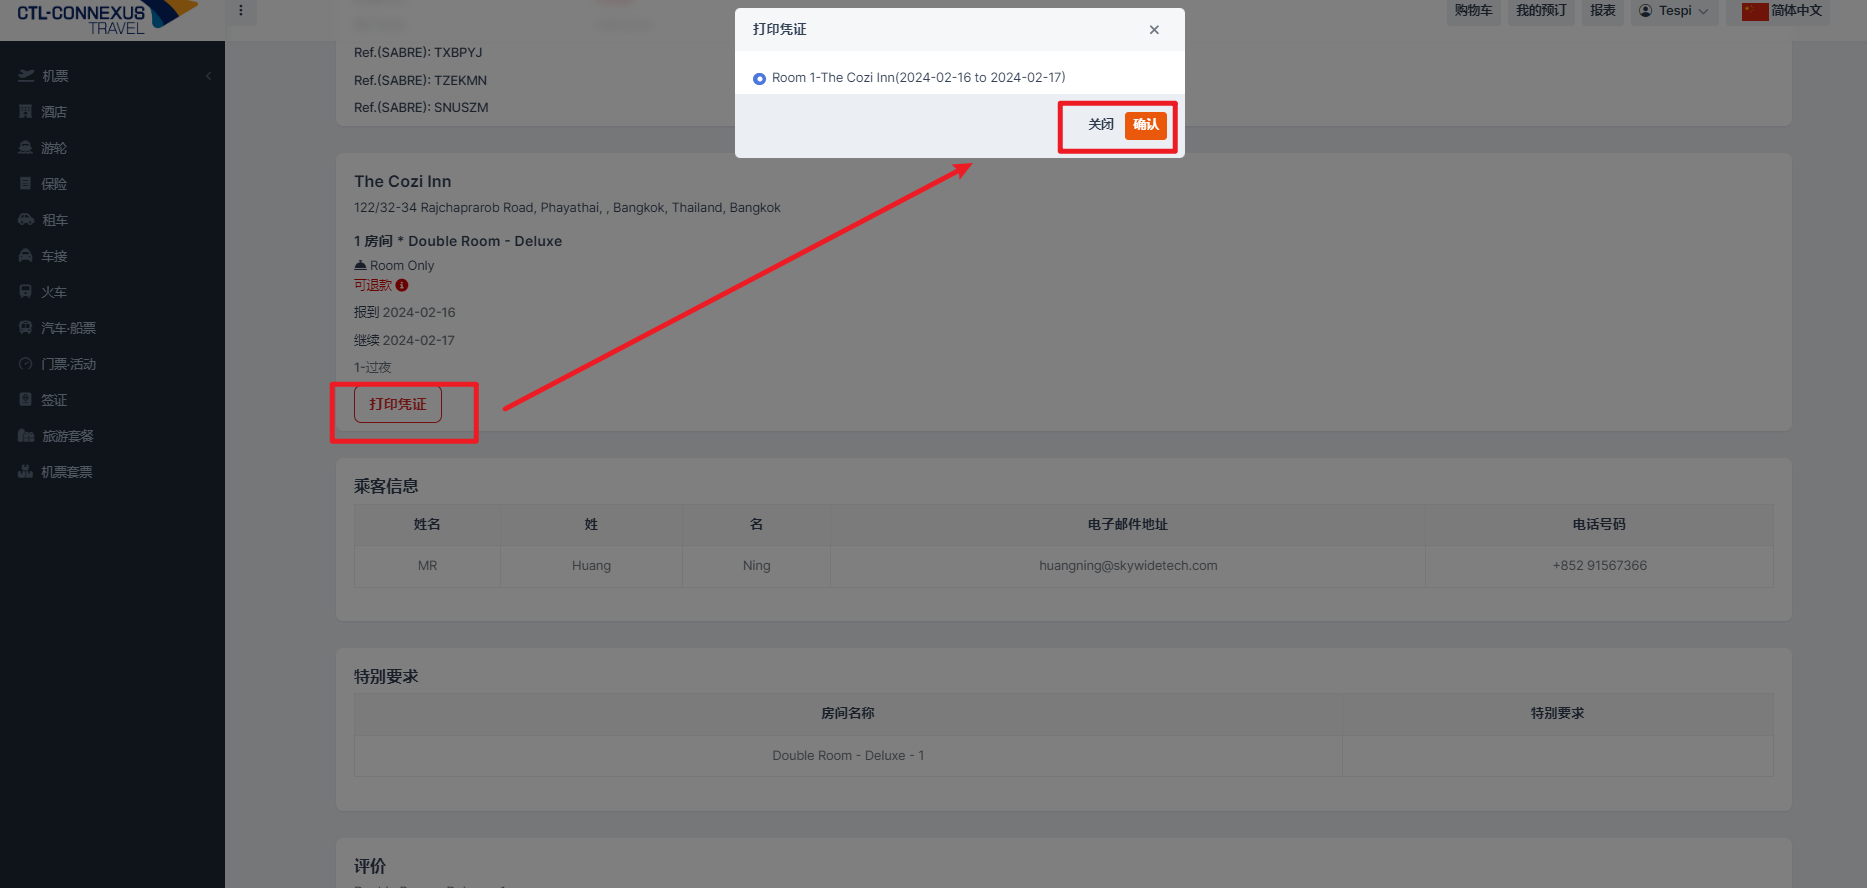1867x888 pixels.
Task: Click the red refundable info icon
Action: coord(402,285)
